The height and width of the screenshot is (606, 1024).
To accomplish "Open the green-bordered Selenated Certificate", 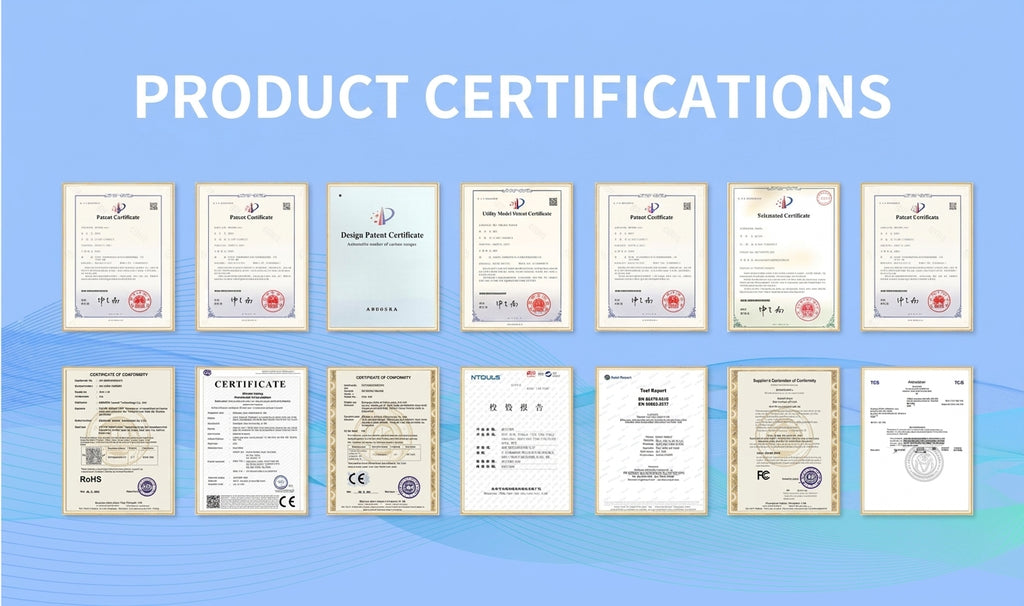I will click(x=784, y=257).
